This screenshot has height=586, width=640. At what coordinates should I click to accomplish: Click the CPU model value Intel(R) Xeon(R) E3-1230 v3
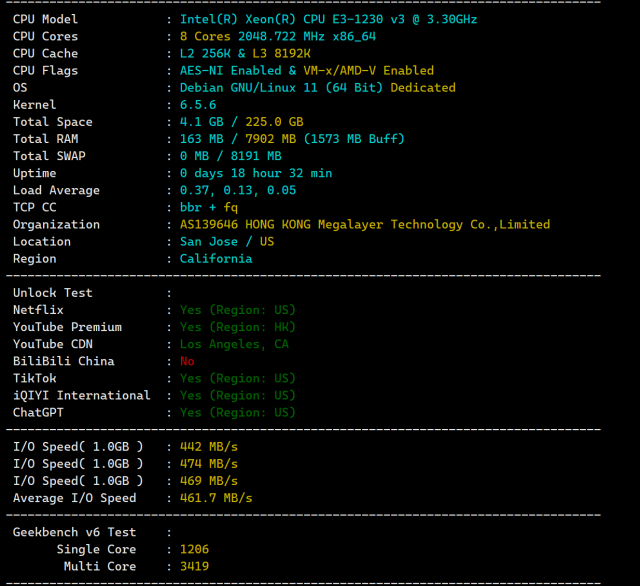coord(329,19)
